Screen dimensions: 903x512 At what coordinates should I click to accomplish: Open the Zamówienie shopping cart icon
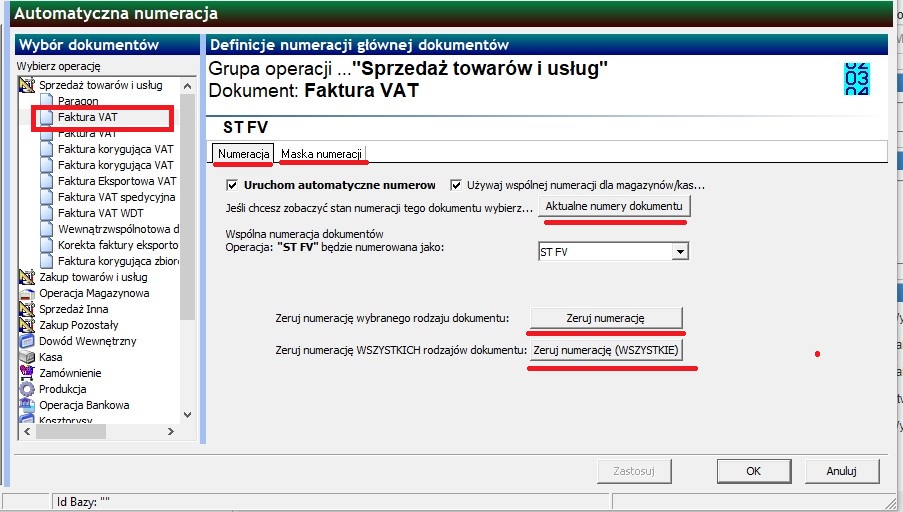coord(26,373)
